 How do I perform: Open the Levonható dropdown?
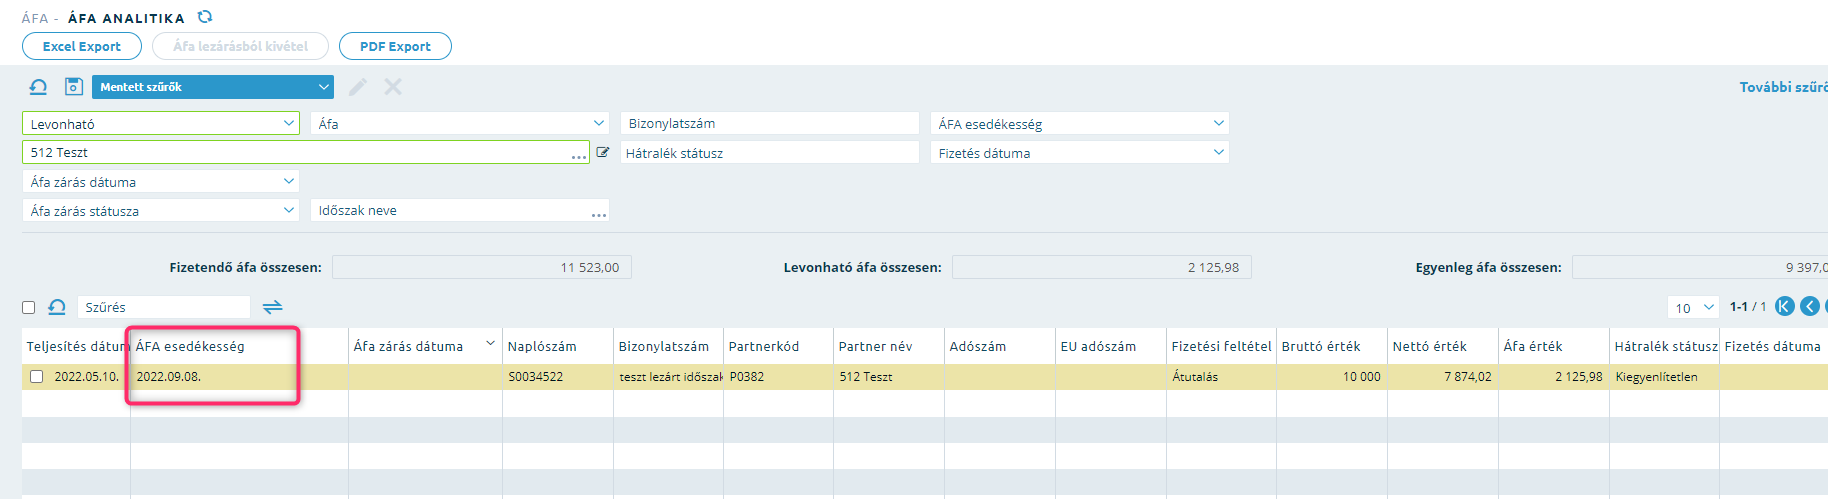161,123
